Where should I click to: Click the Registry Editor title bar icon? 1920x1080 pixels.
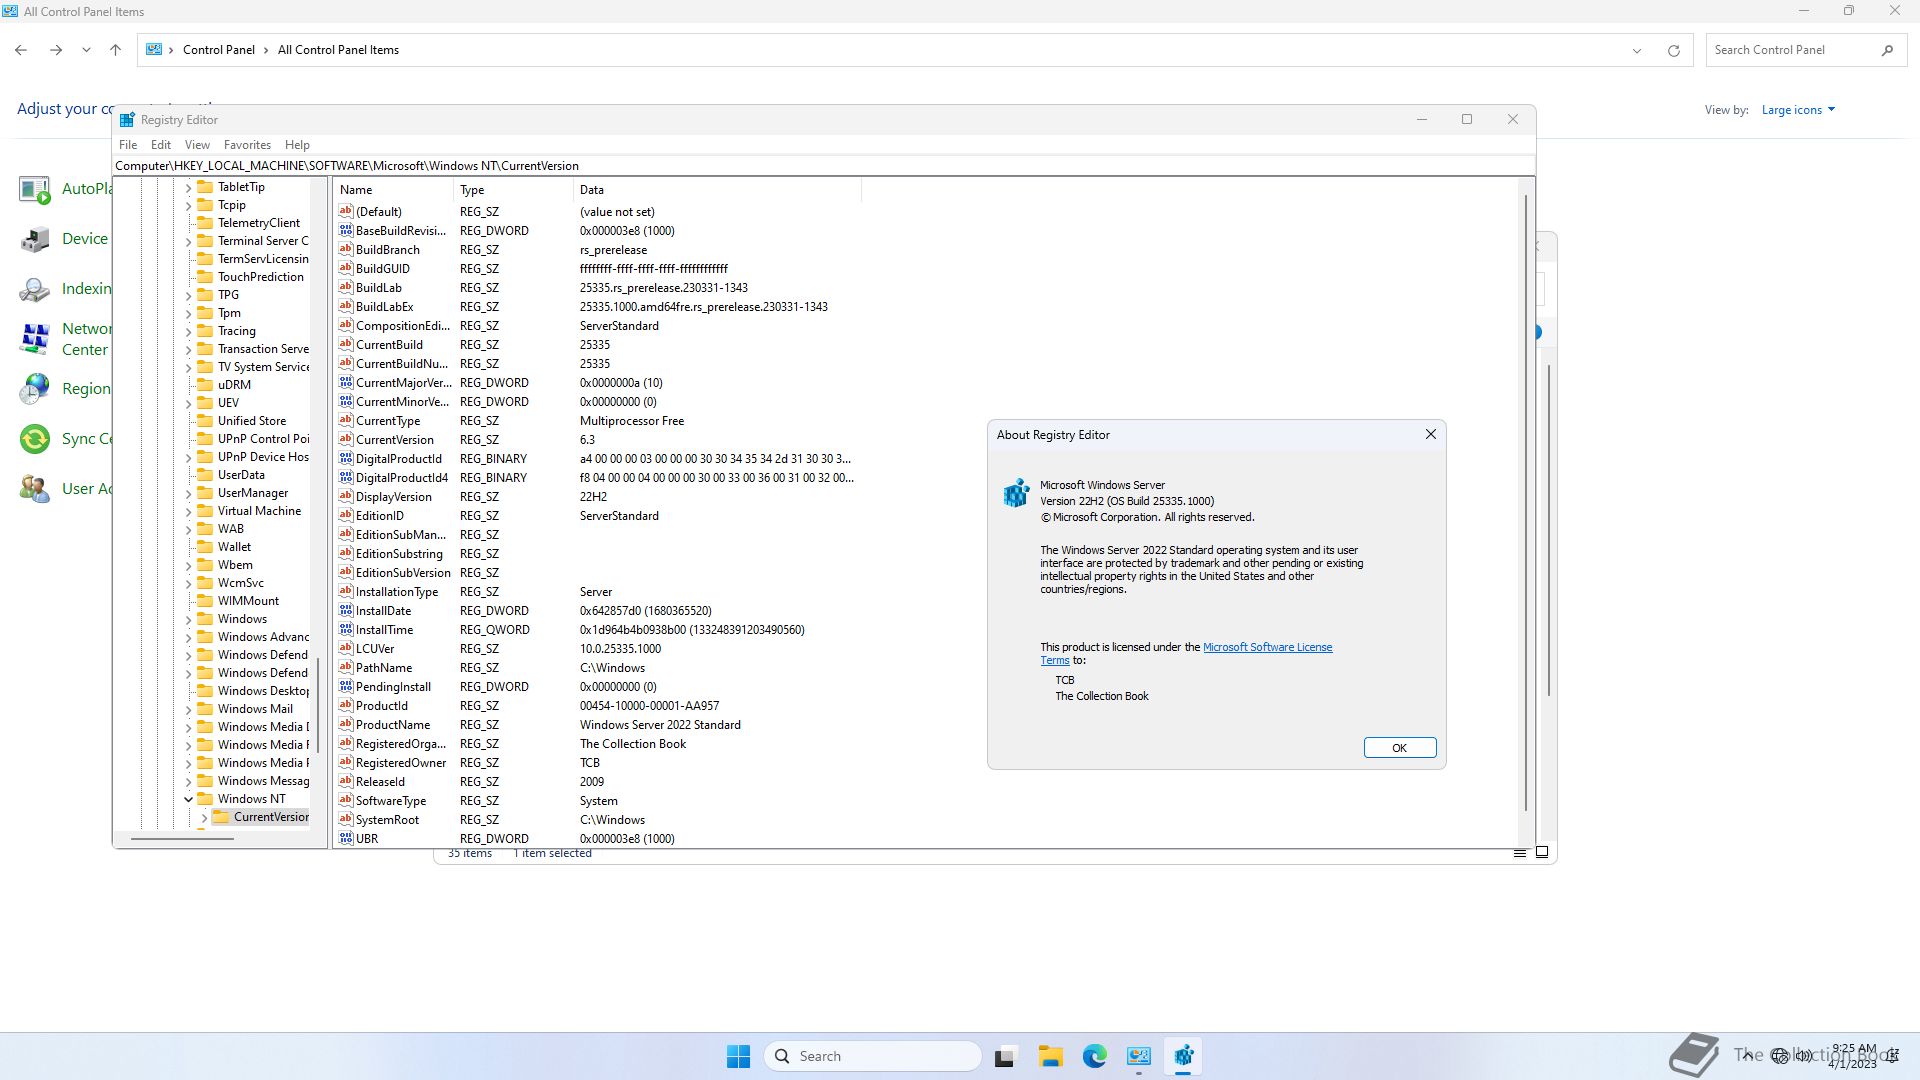(127, 120)
